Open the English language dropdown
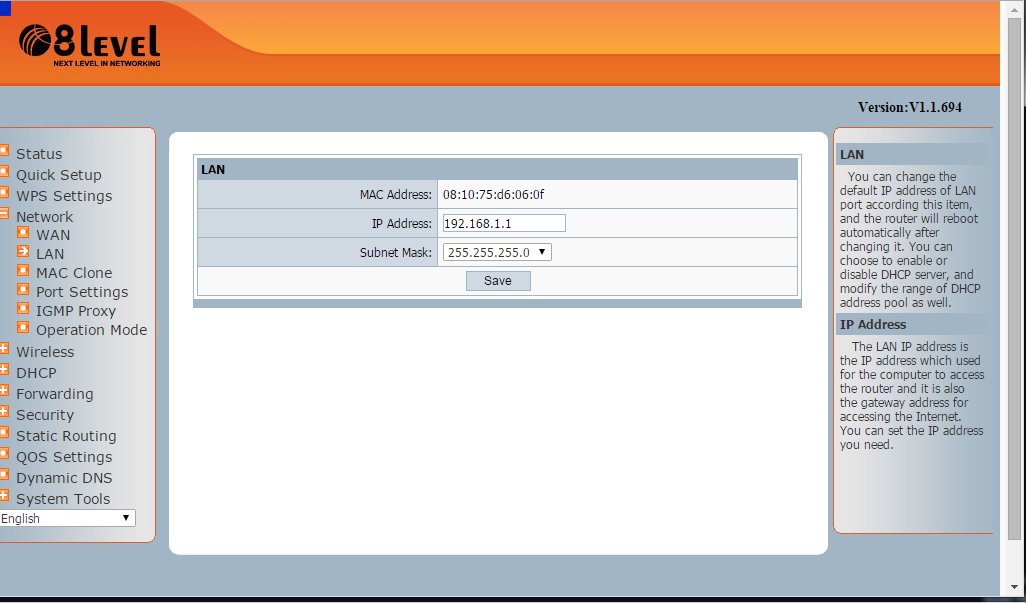 point(67,518)
